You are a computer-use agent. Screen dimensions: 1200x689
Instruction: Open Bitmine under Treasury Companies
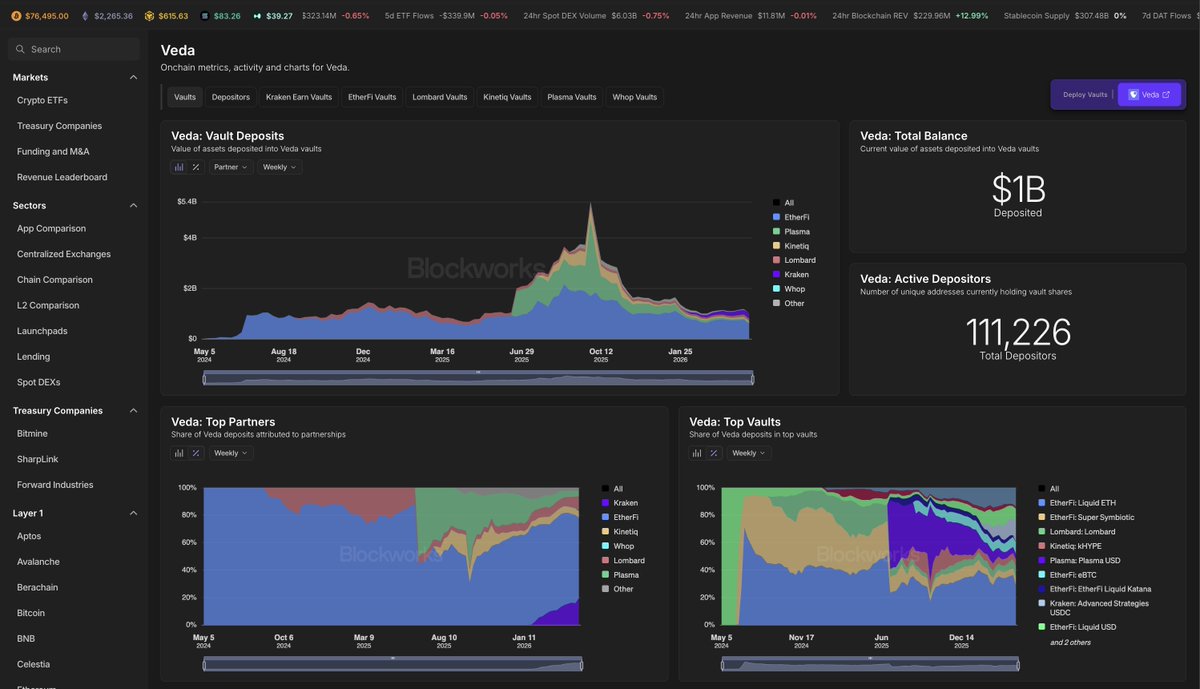[x=32, y=433]
